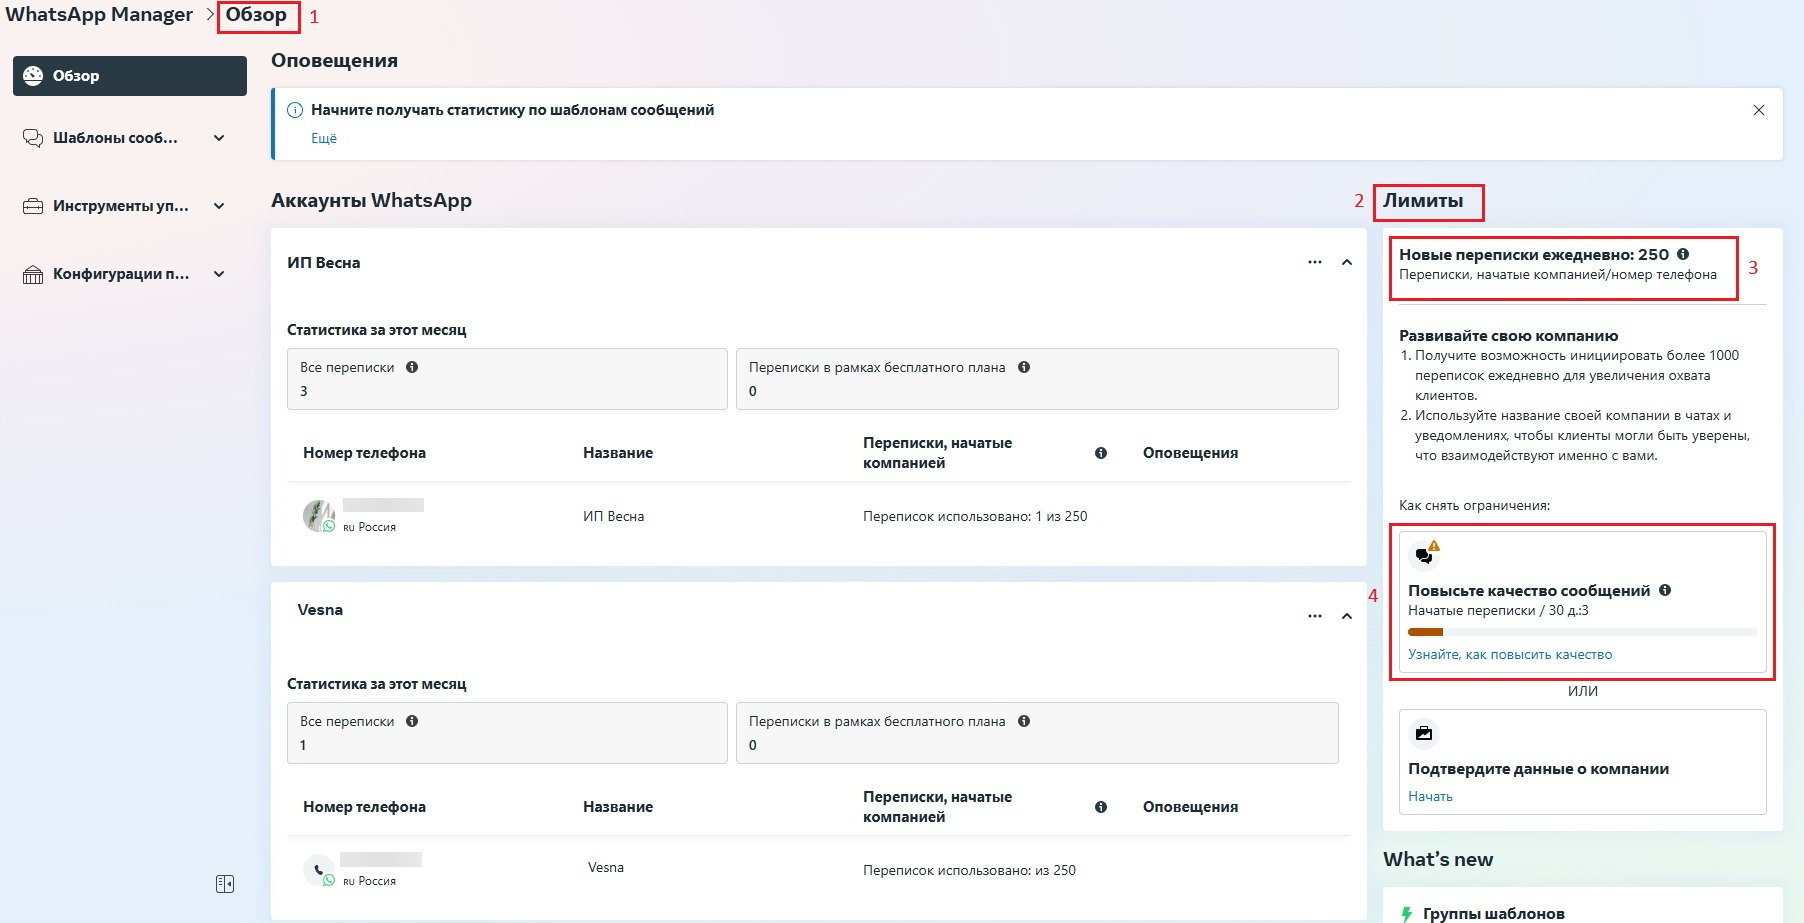Click info icon next to ИП Весна Все переписки

(412, 367)
